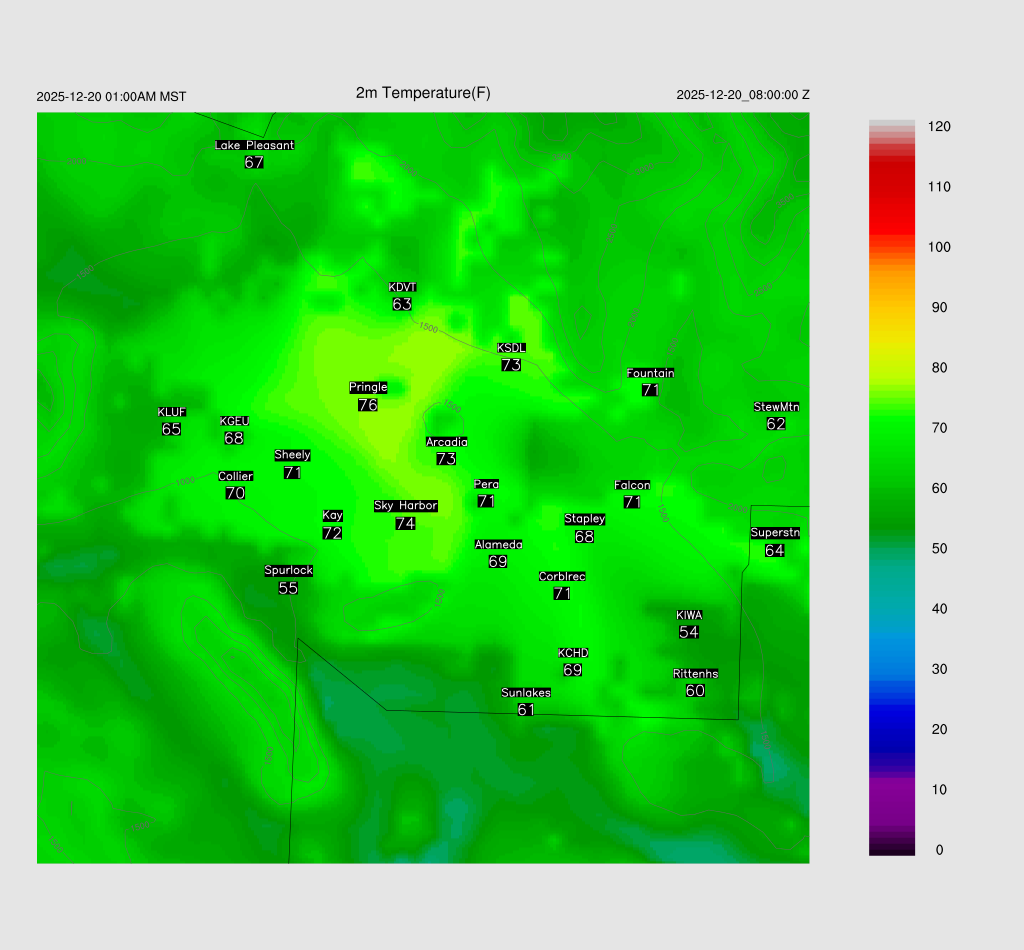Click the Sky Harbor station label
The height and width of the screenshot is (950, 1024).
click(x=405, y=506)
